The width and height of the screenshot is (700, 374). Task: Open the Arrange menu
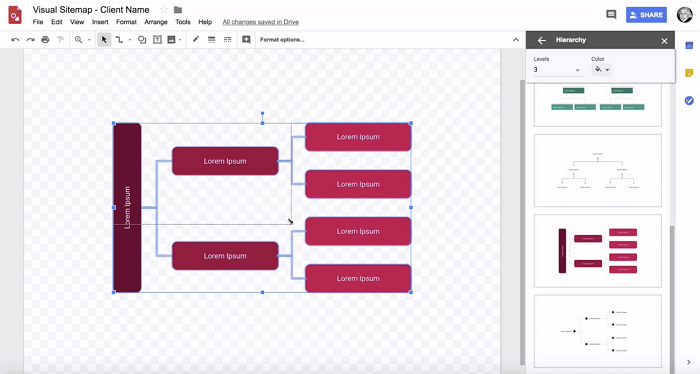click(156, 22)
